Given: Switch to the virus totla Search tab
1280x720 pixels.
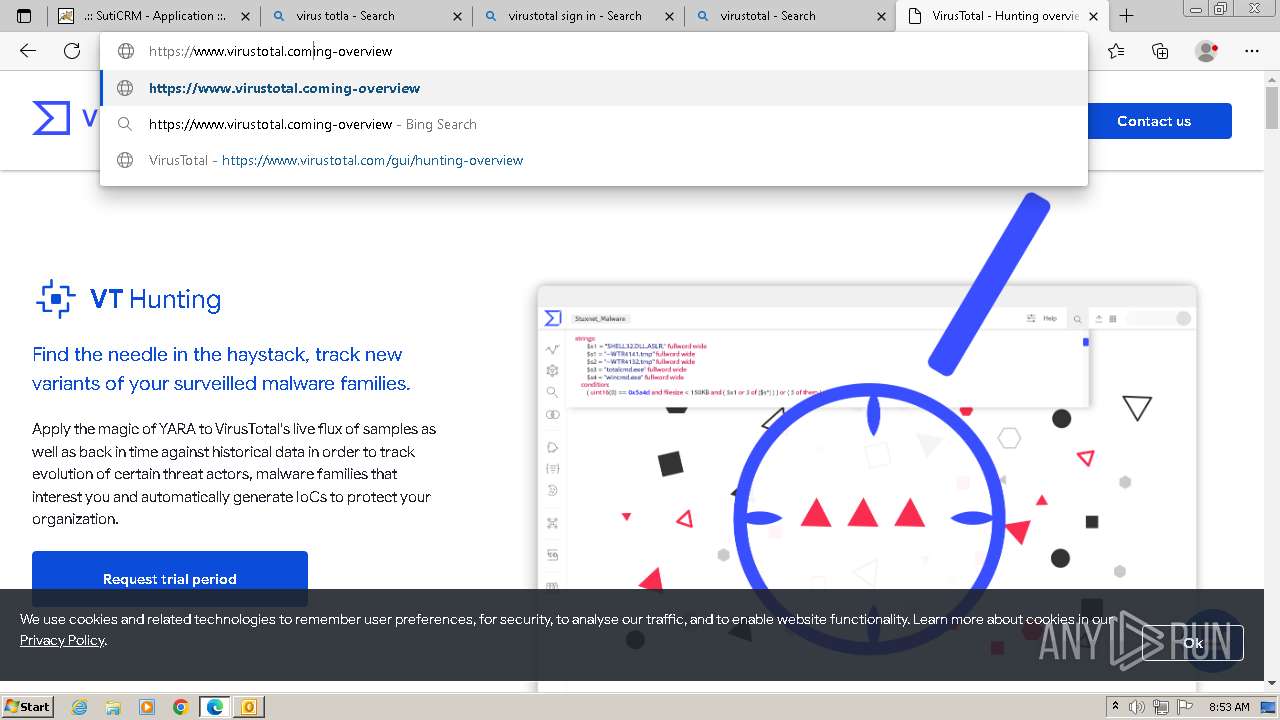Looking at the screenshot, I should (x=366, y=16).
